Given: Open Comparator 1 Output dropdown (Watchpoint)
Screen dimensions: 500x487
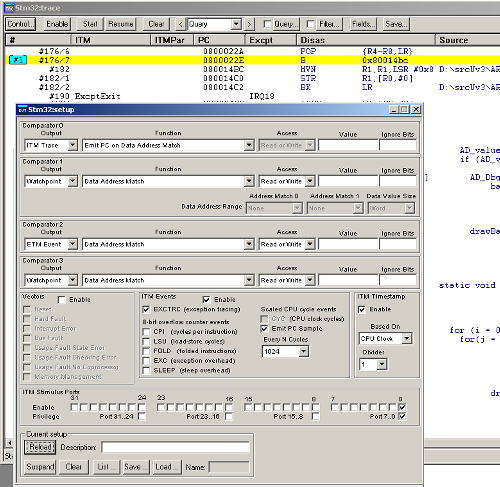Looking at the screenshot, I should click(73, 181).
